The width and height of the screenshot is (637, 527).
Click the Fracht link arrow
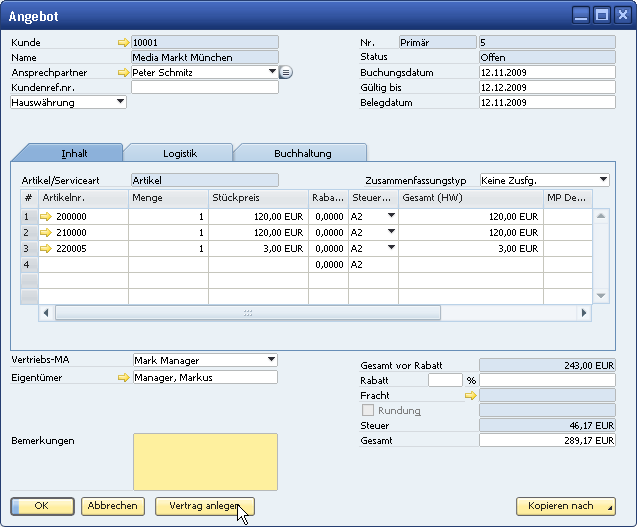[x=470, y=396]
